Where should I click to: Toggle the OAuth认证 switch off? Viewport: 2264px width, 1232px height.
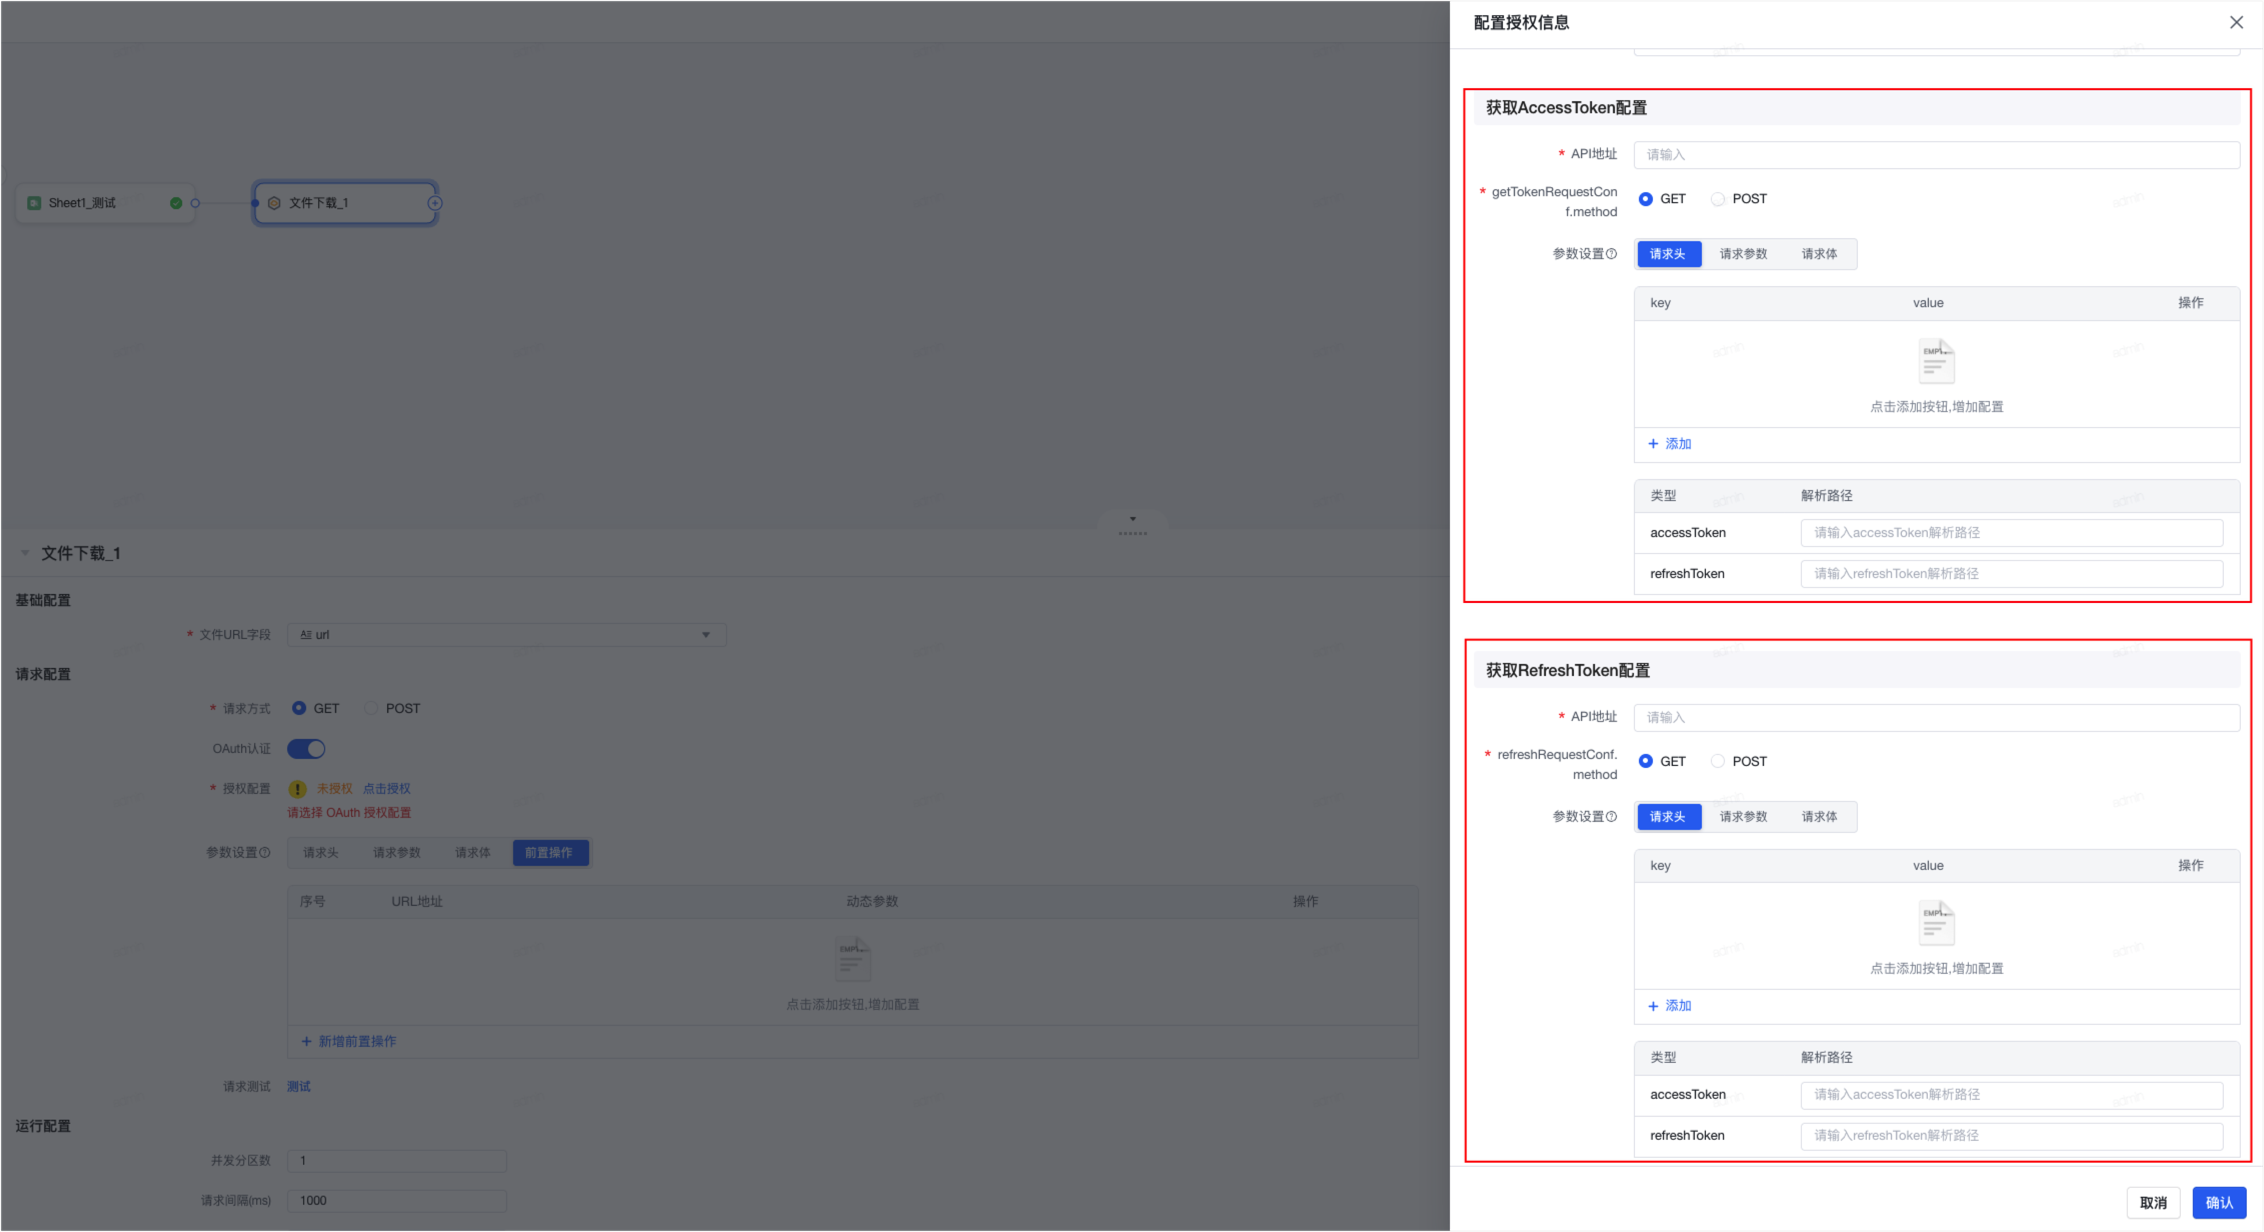[306, 749]
